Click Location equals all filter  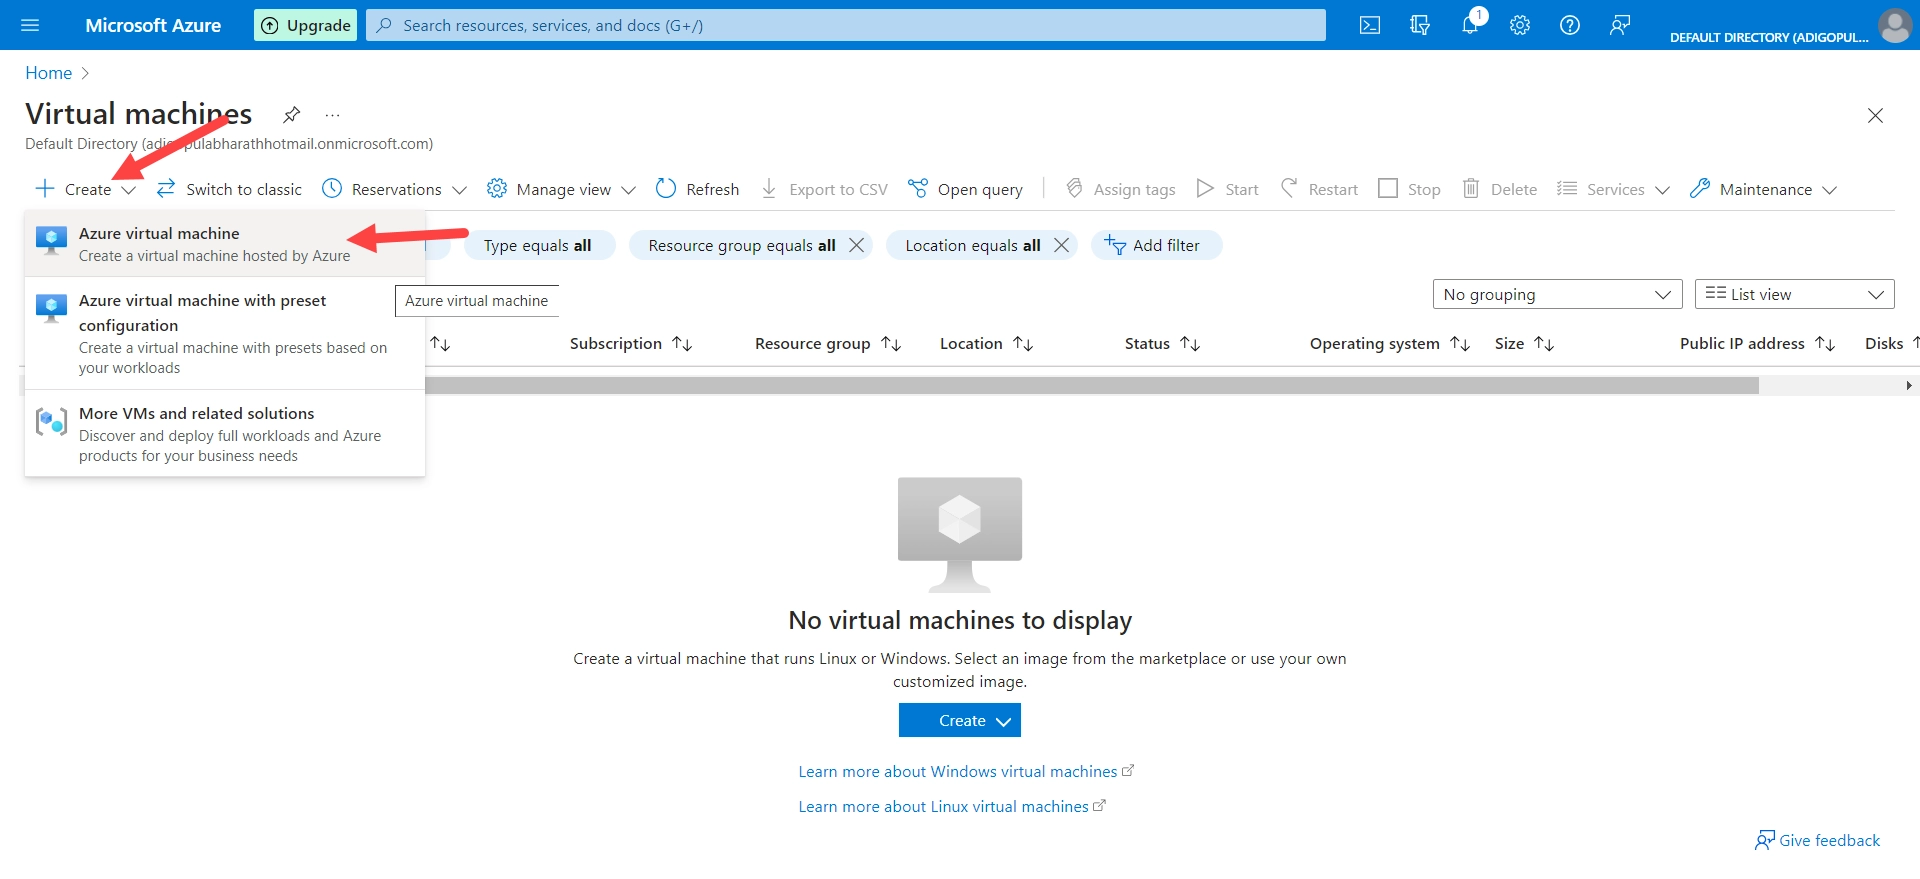coord(972,245)
